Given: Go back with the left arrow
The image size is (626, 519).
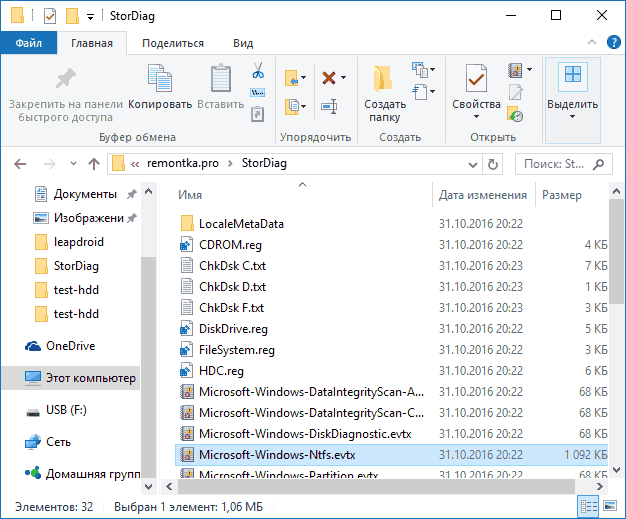Looking at the screenshot, I should click(x=20, y=164).
